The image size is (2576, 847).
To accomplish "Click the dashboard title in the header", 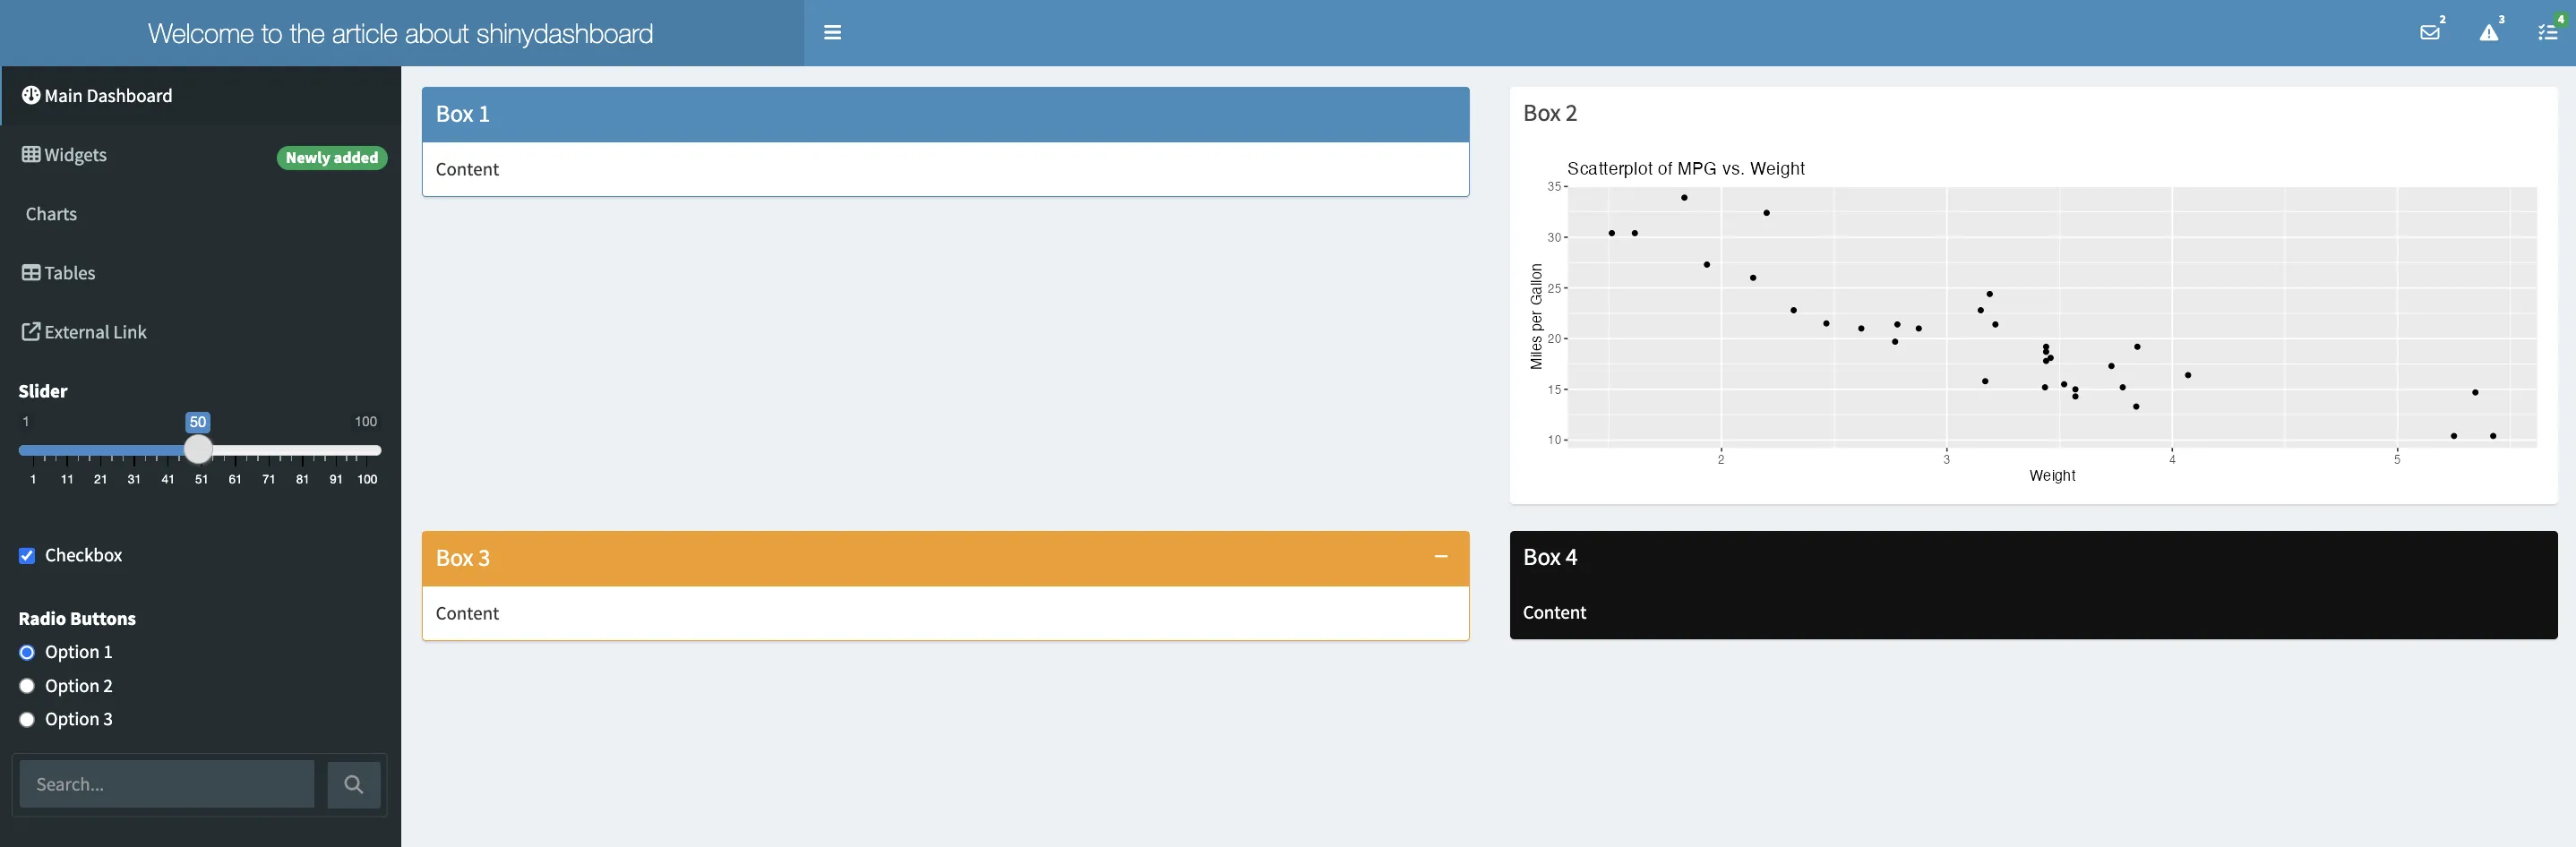I will (400, 34).
